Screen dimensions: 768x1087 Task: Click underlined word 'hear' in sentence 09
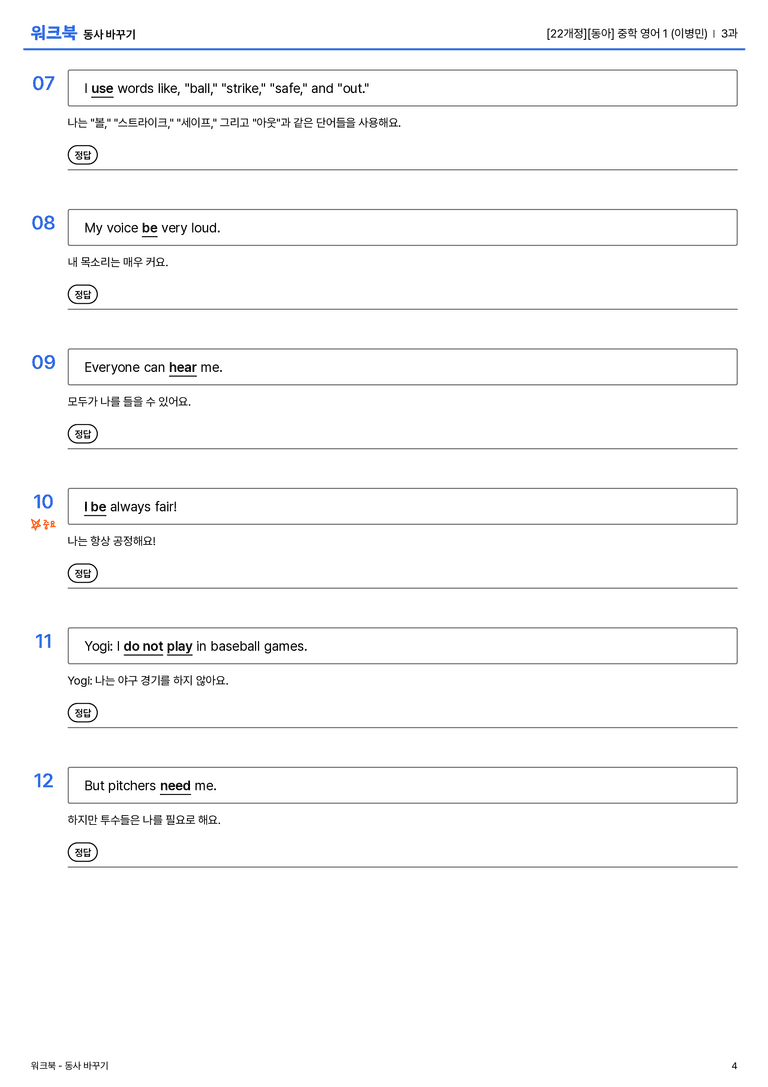[183, 367]
